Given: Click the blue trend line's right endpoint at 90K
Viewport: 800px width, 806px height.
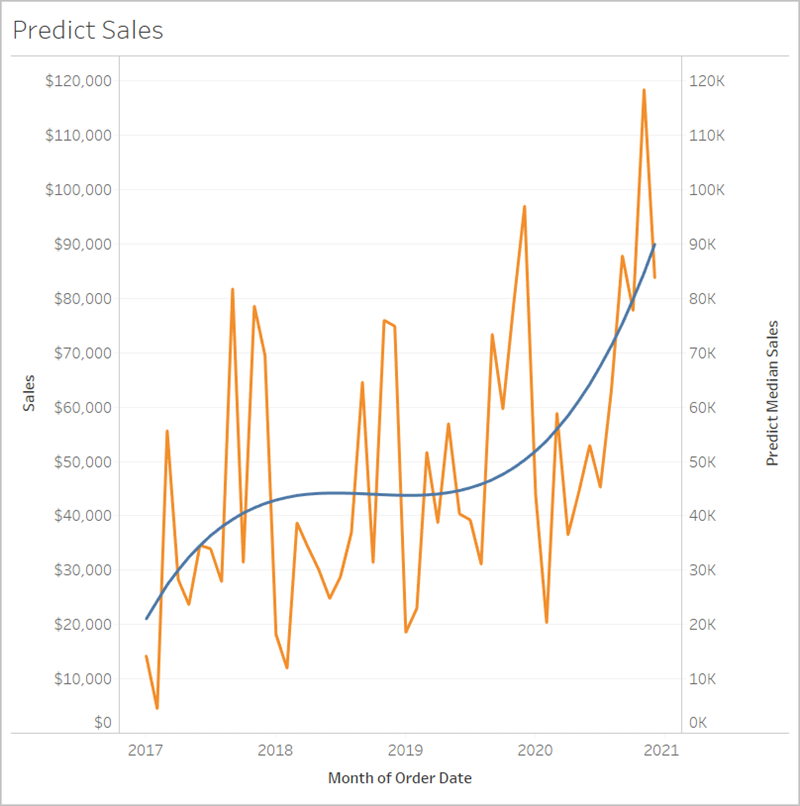Looking at the screenshot, I should tap(654, 244).
